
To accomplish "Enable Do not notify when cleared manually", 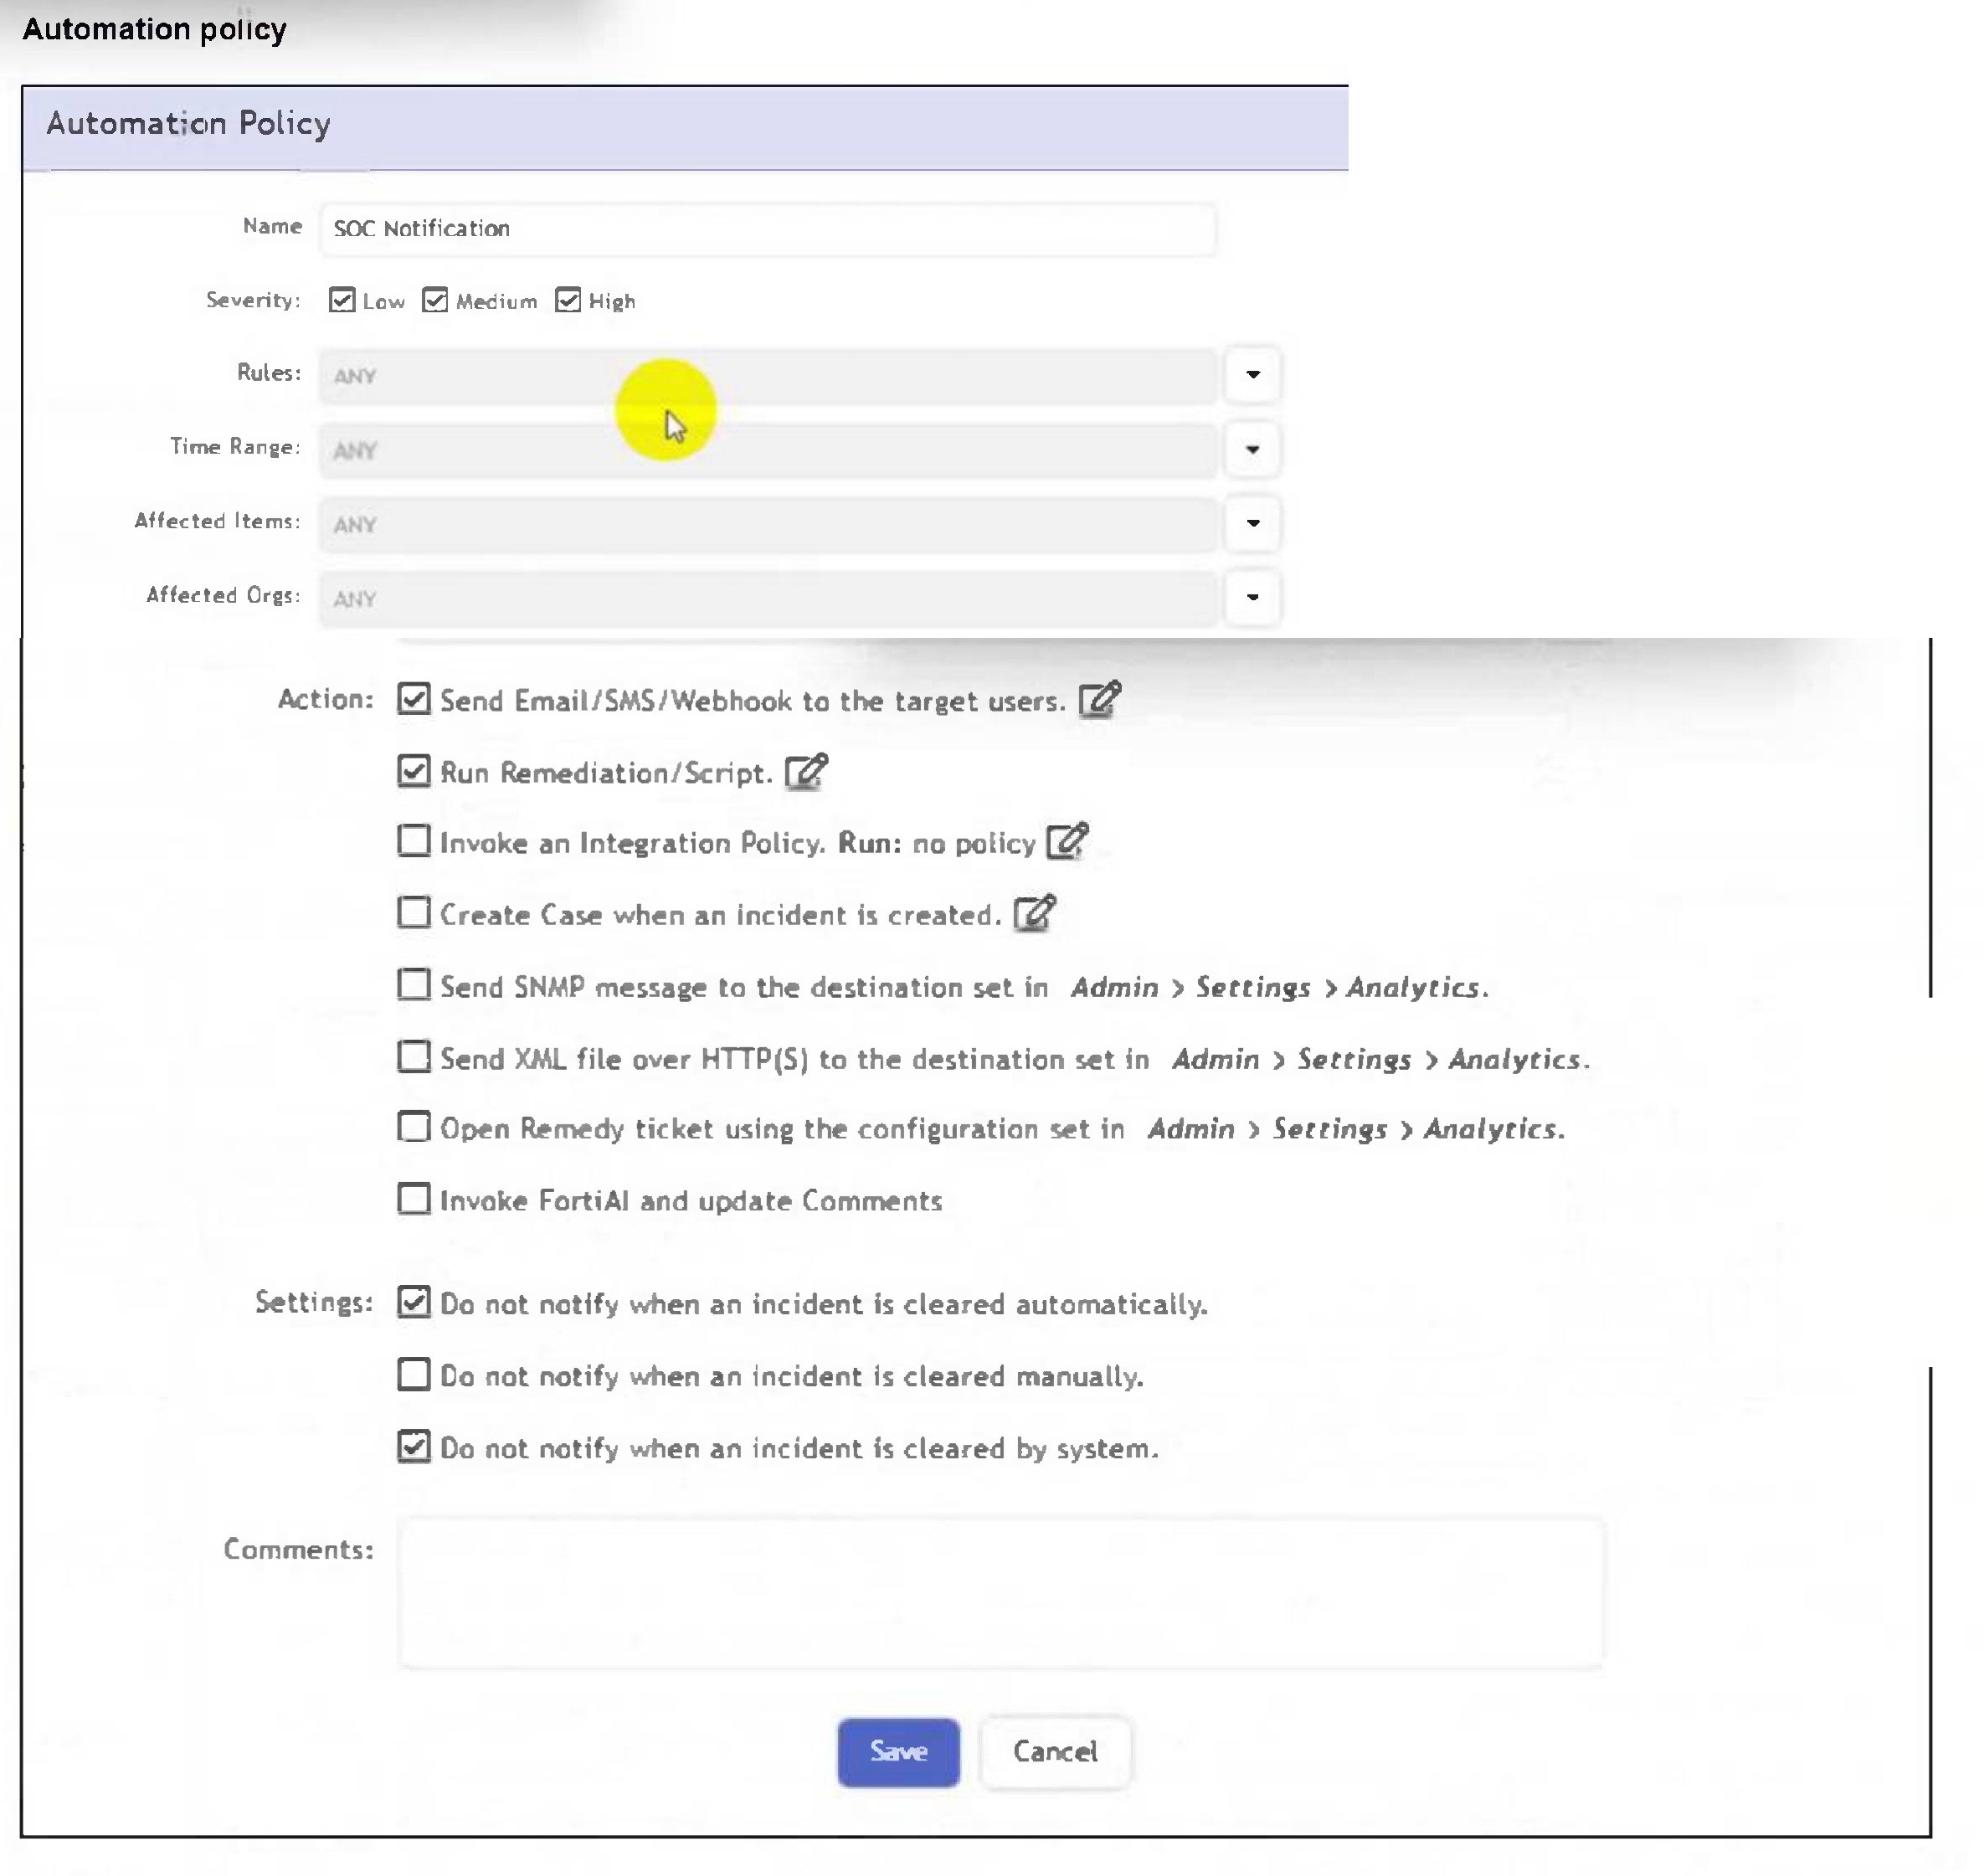I will [413, 1374].
